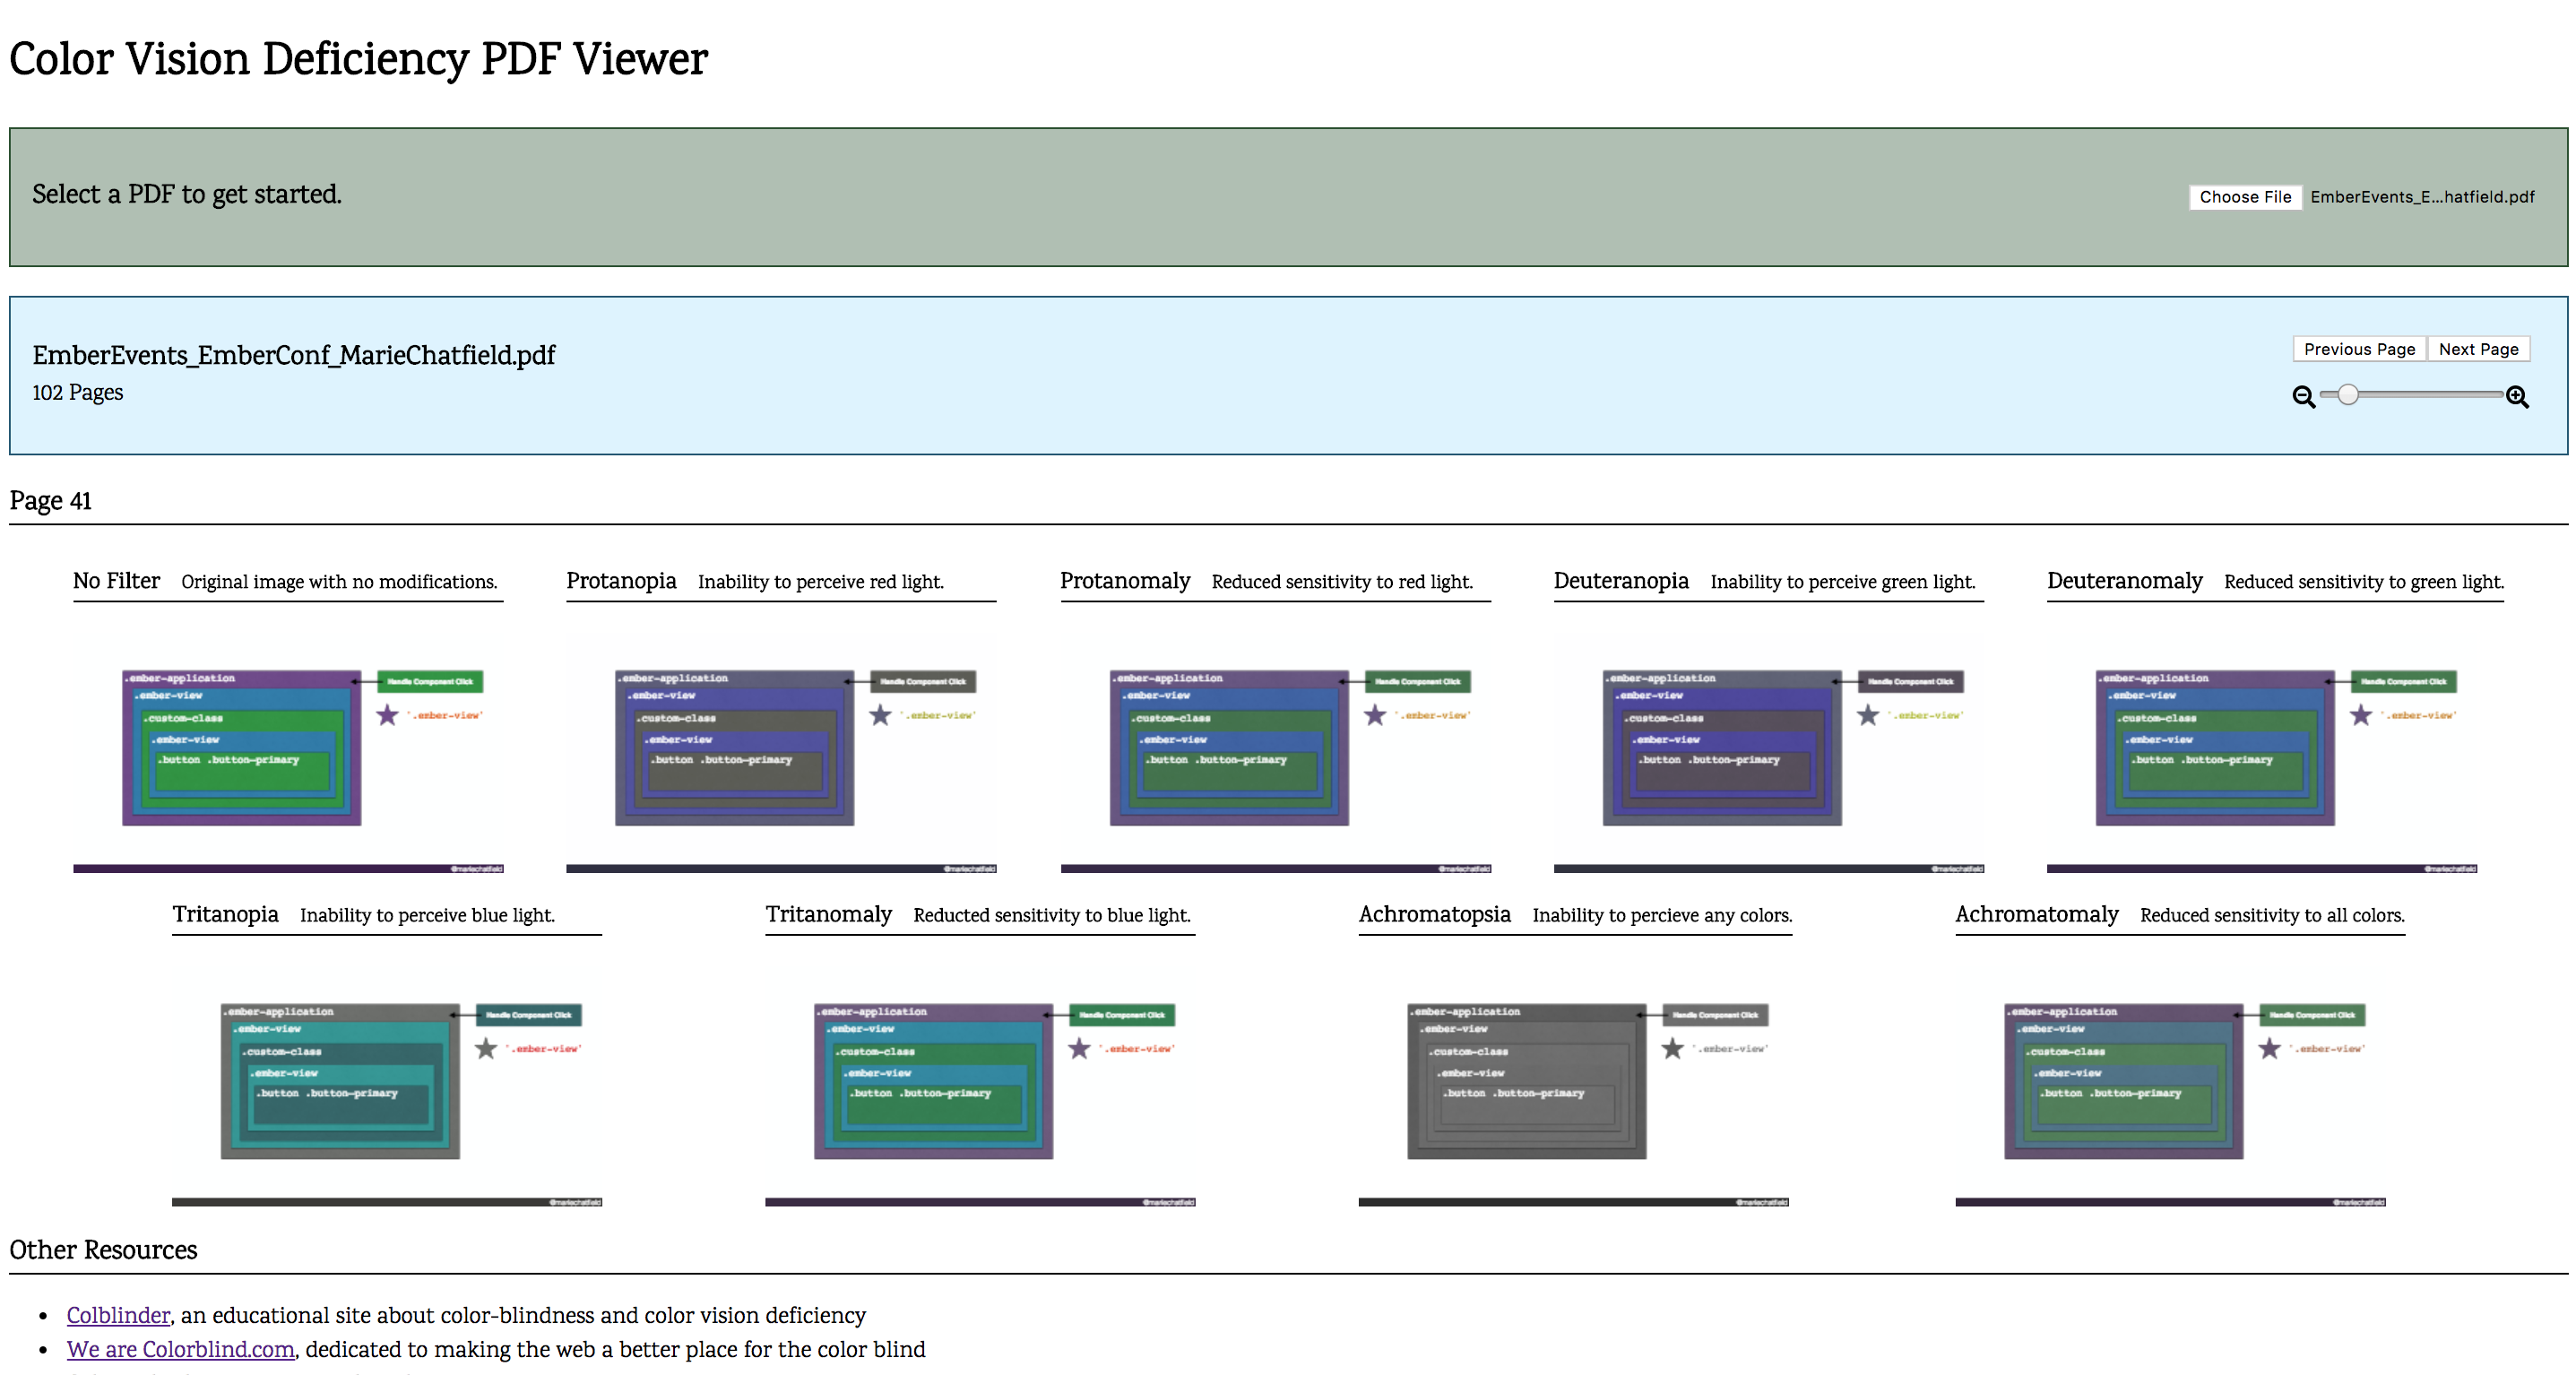Go to the Next Page
Viewport: 2576px width, 1375px height.
click(x=2477, y=349)
